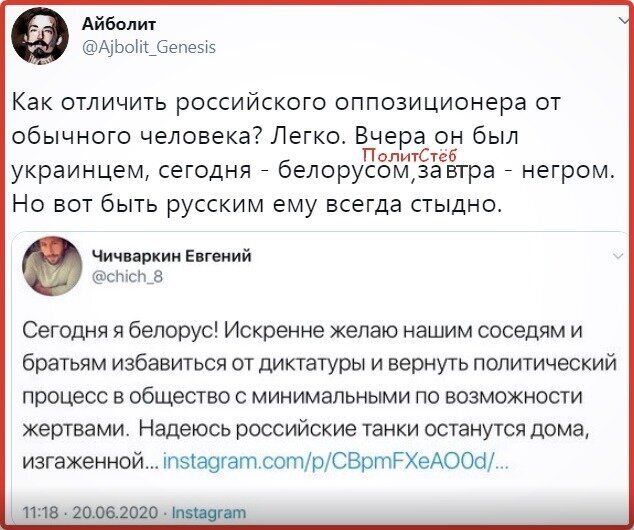
Task: Click the Айболит display name
Action: 119,24
